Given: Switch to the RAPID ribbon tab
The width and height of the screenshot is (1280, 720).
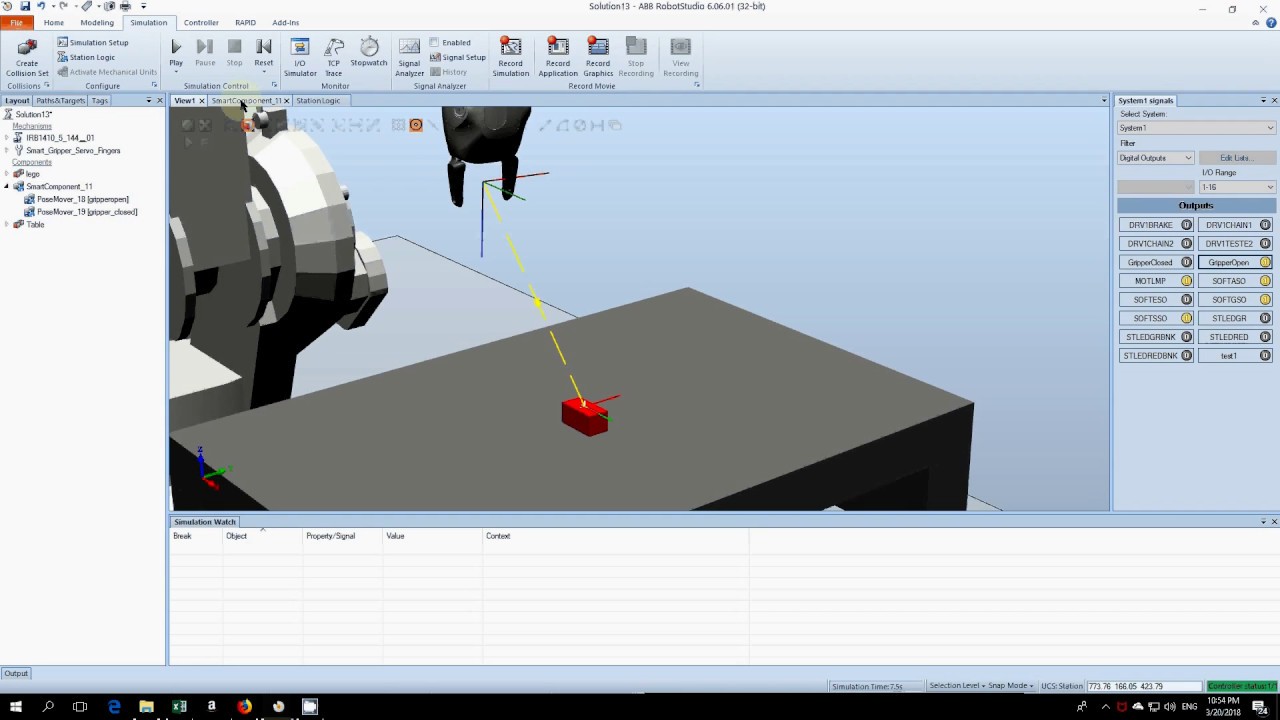Looking at the screenshot, I should coord(245,22).
